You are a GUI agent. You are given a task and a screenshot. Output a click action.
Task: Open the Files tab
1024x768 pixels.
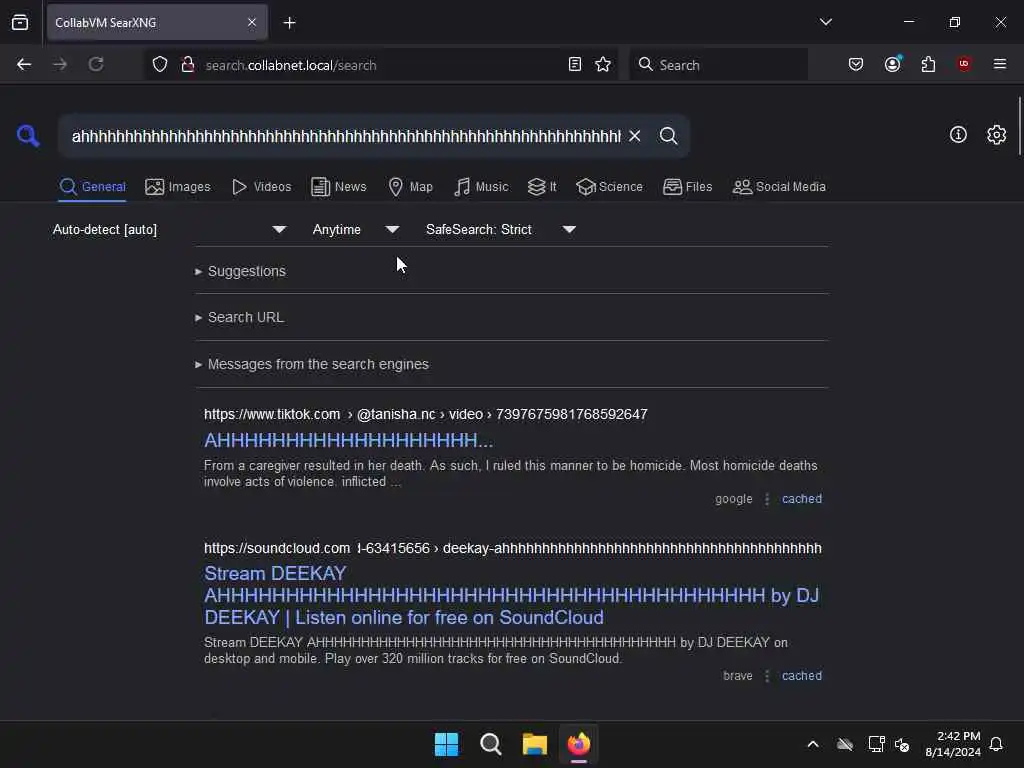click(x=688, y=187)
